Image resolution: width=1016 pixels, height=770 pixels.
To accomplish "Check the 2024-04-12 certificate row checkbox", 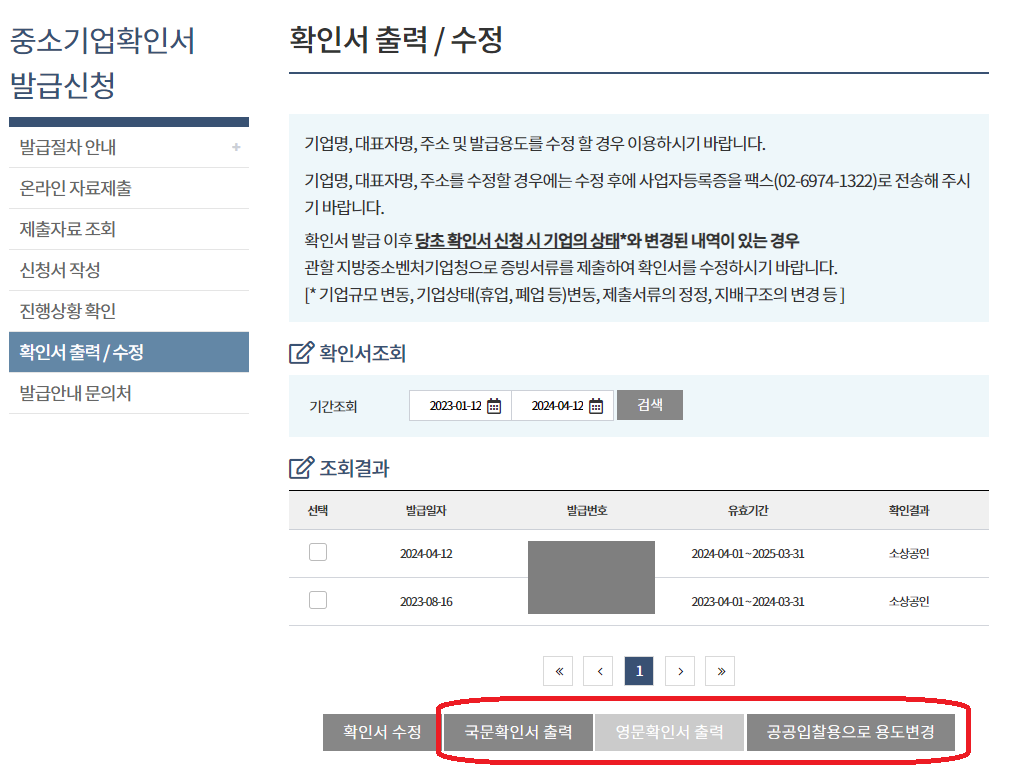I will coord(317,551).
